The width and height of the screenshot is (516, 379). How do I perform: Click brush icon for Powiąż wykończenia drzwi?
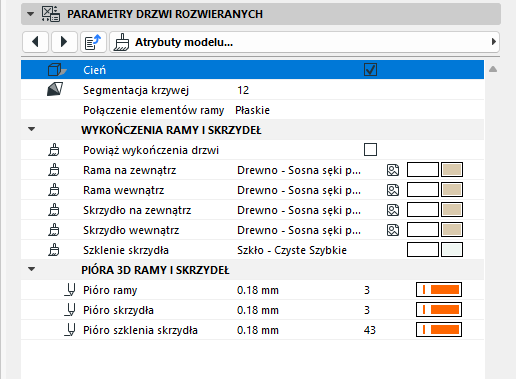pos(54,150)
